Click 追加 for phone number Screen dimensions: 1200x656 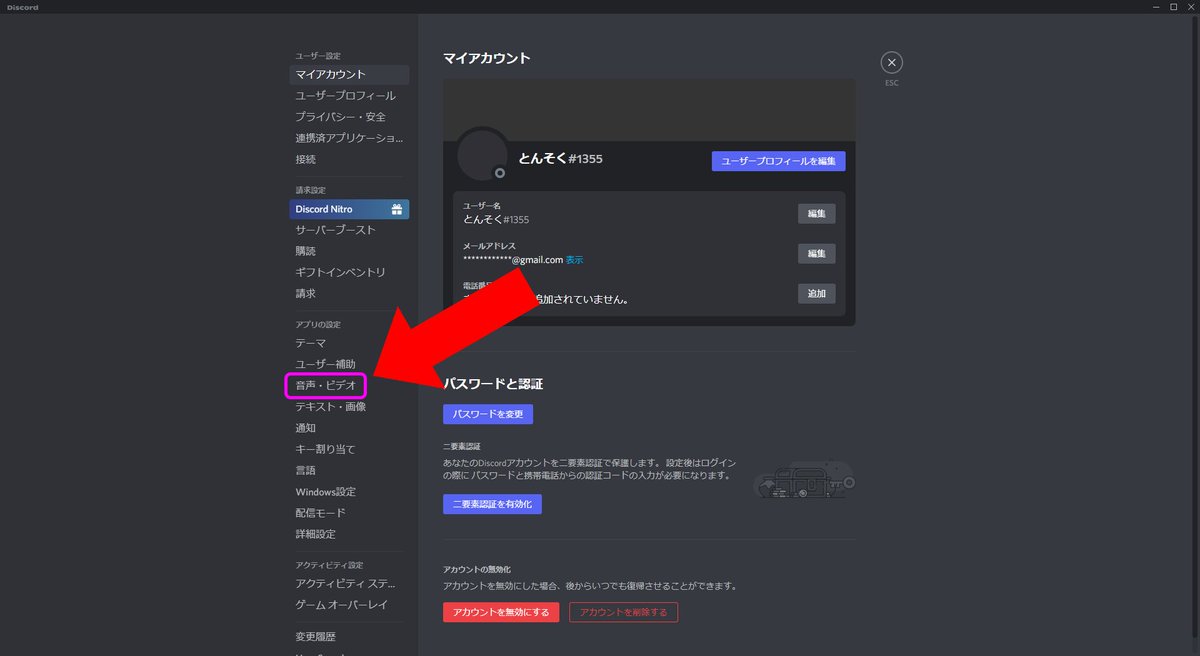tap(816, 294)
